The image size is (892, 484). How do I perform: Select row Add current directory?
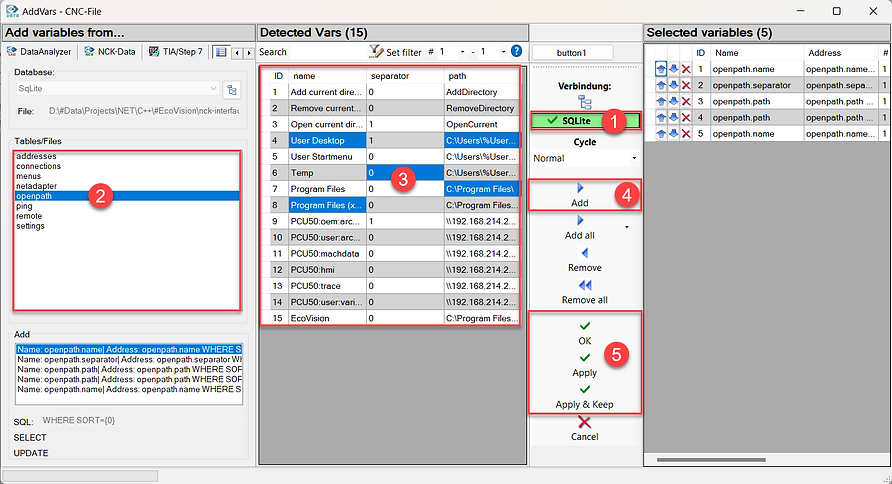390,92
